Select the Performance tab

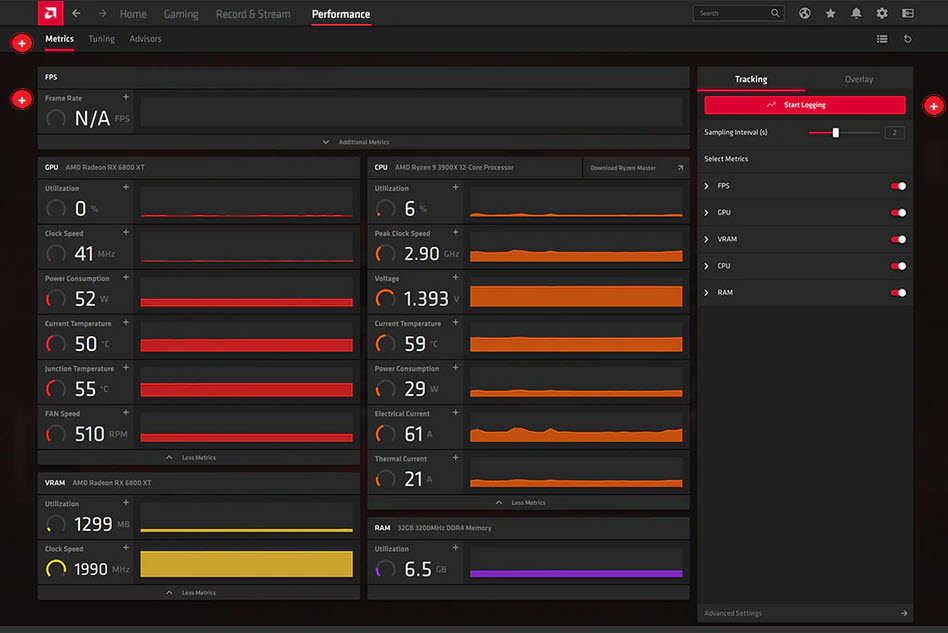tap(341, 14)
